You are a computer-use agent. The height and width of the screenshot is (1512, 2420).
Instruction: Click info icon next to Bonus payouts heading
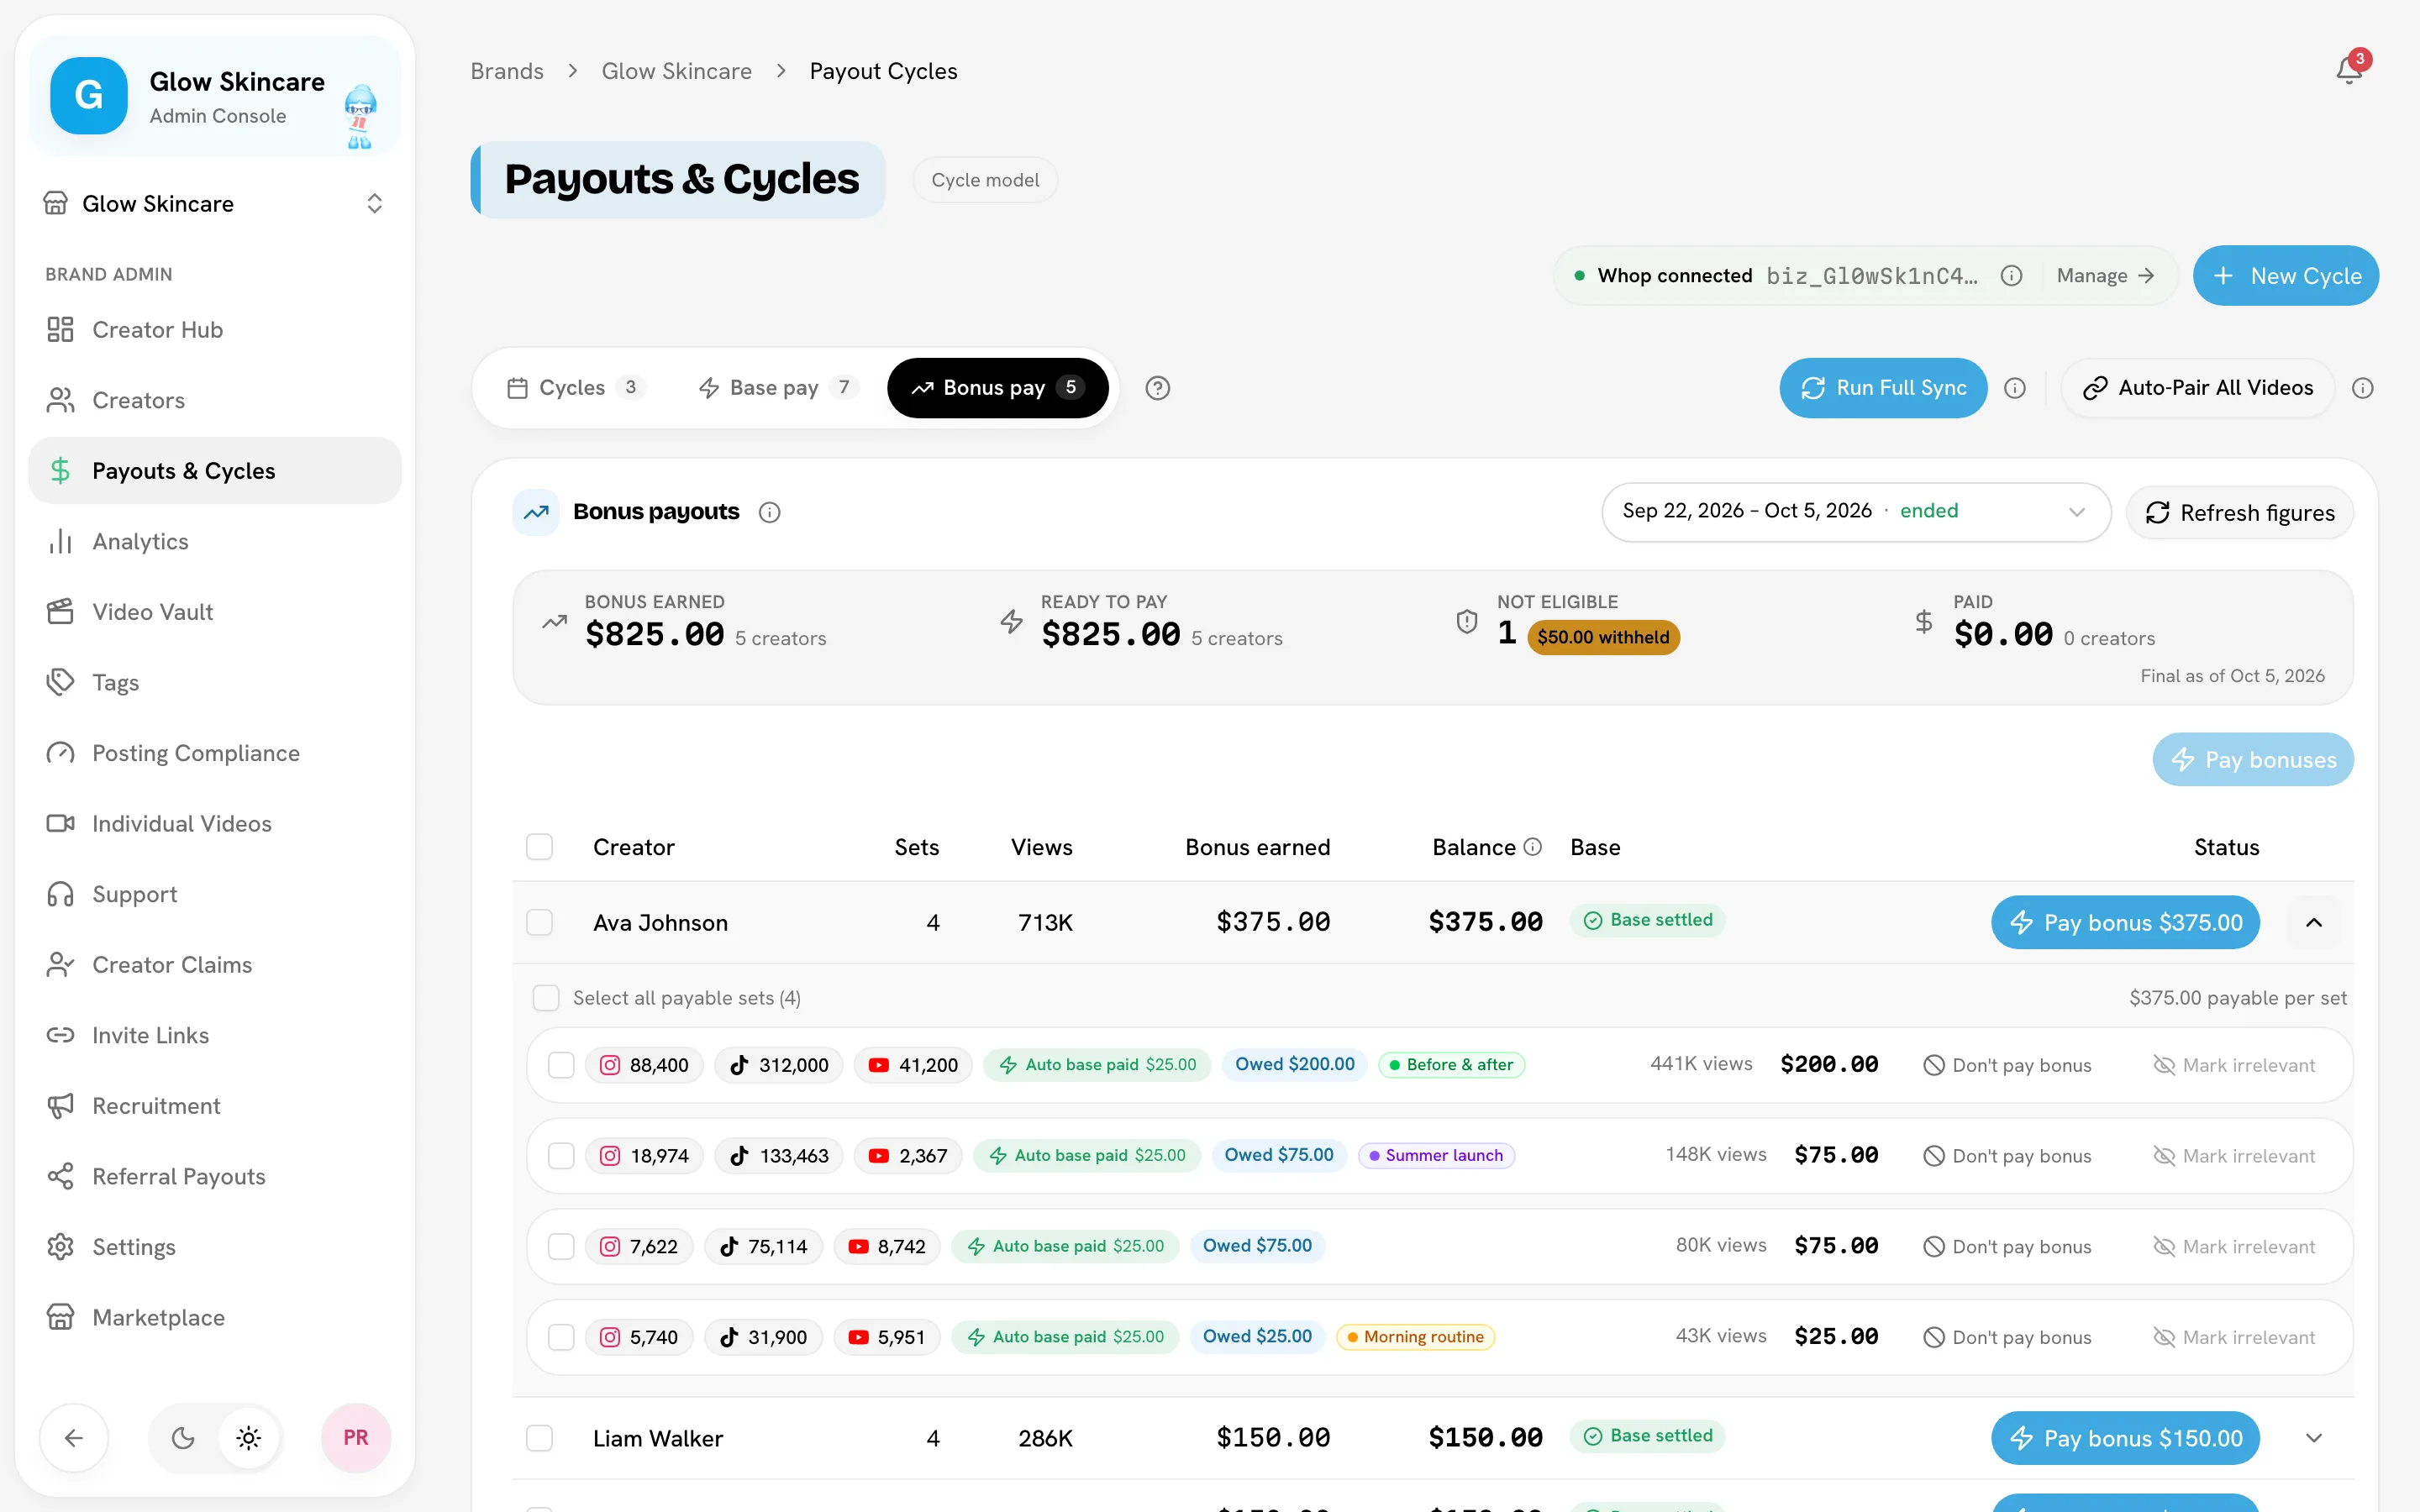[x=769, y=512]
